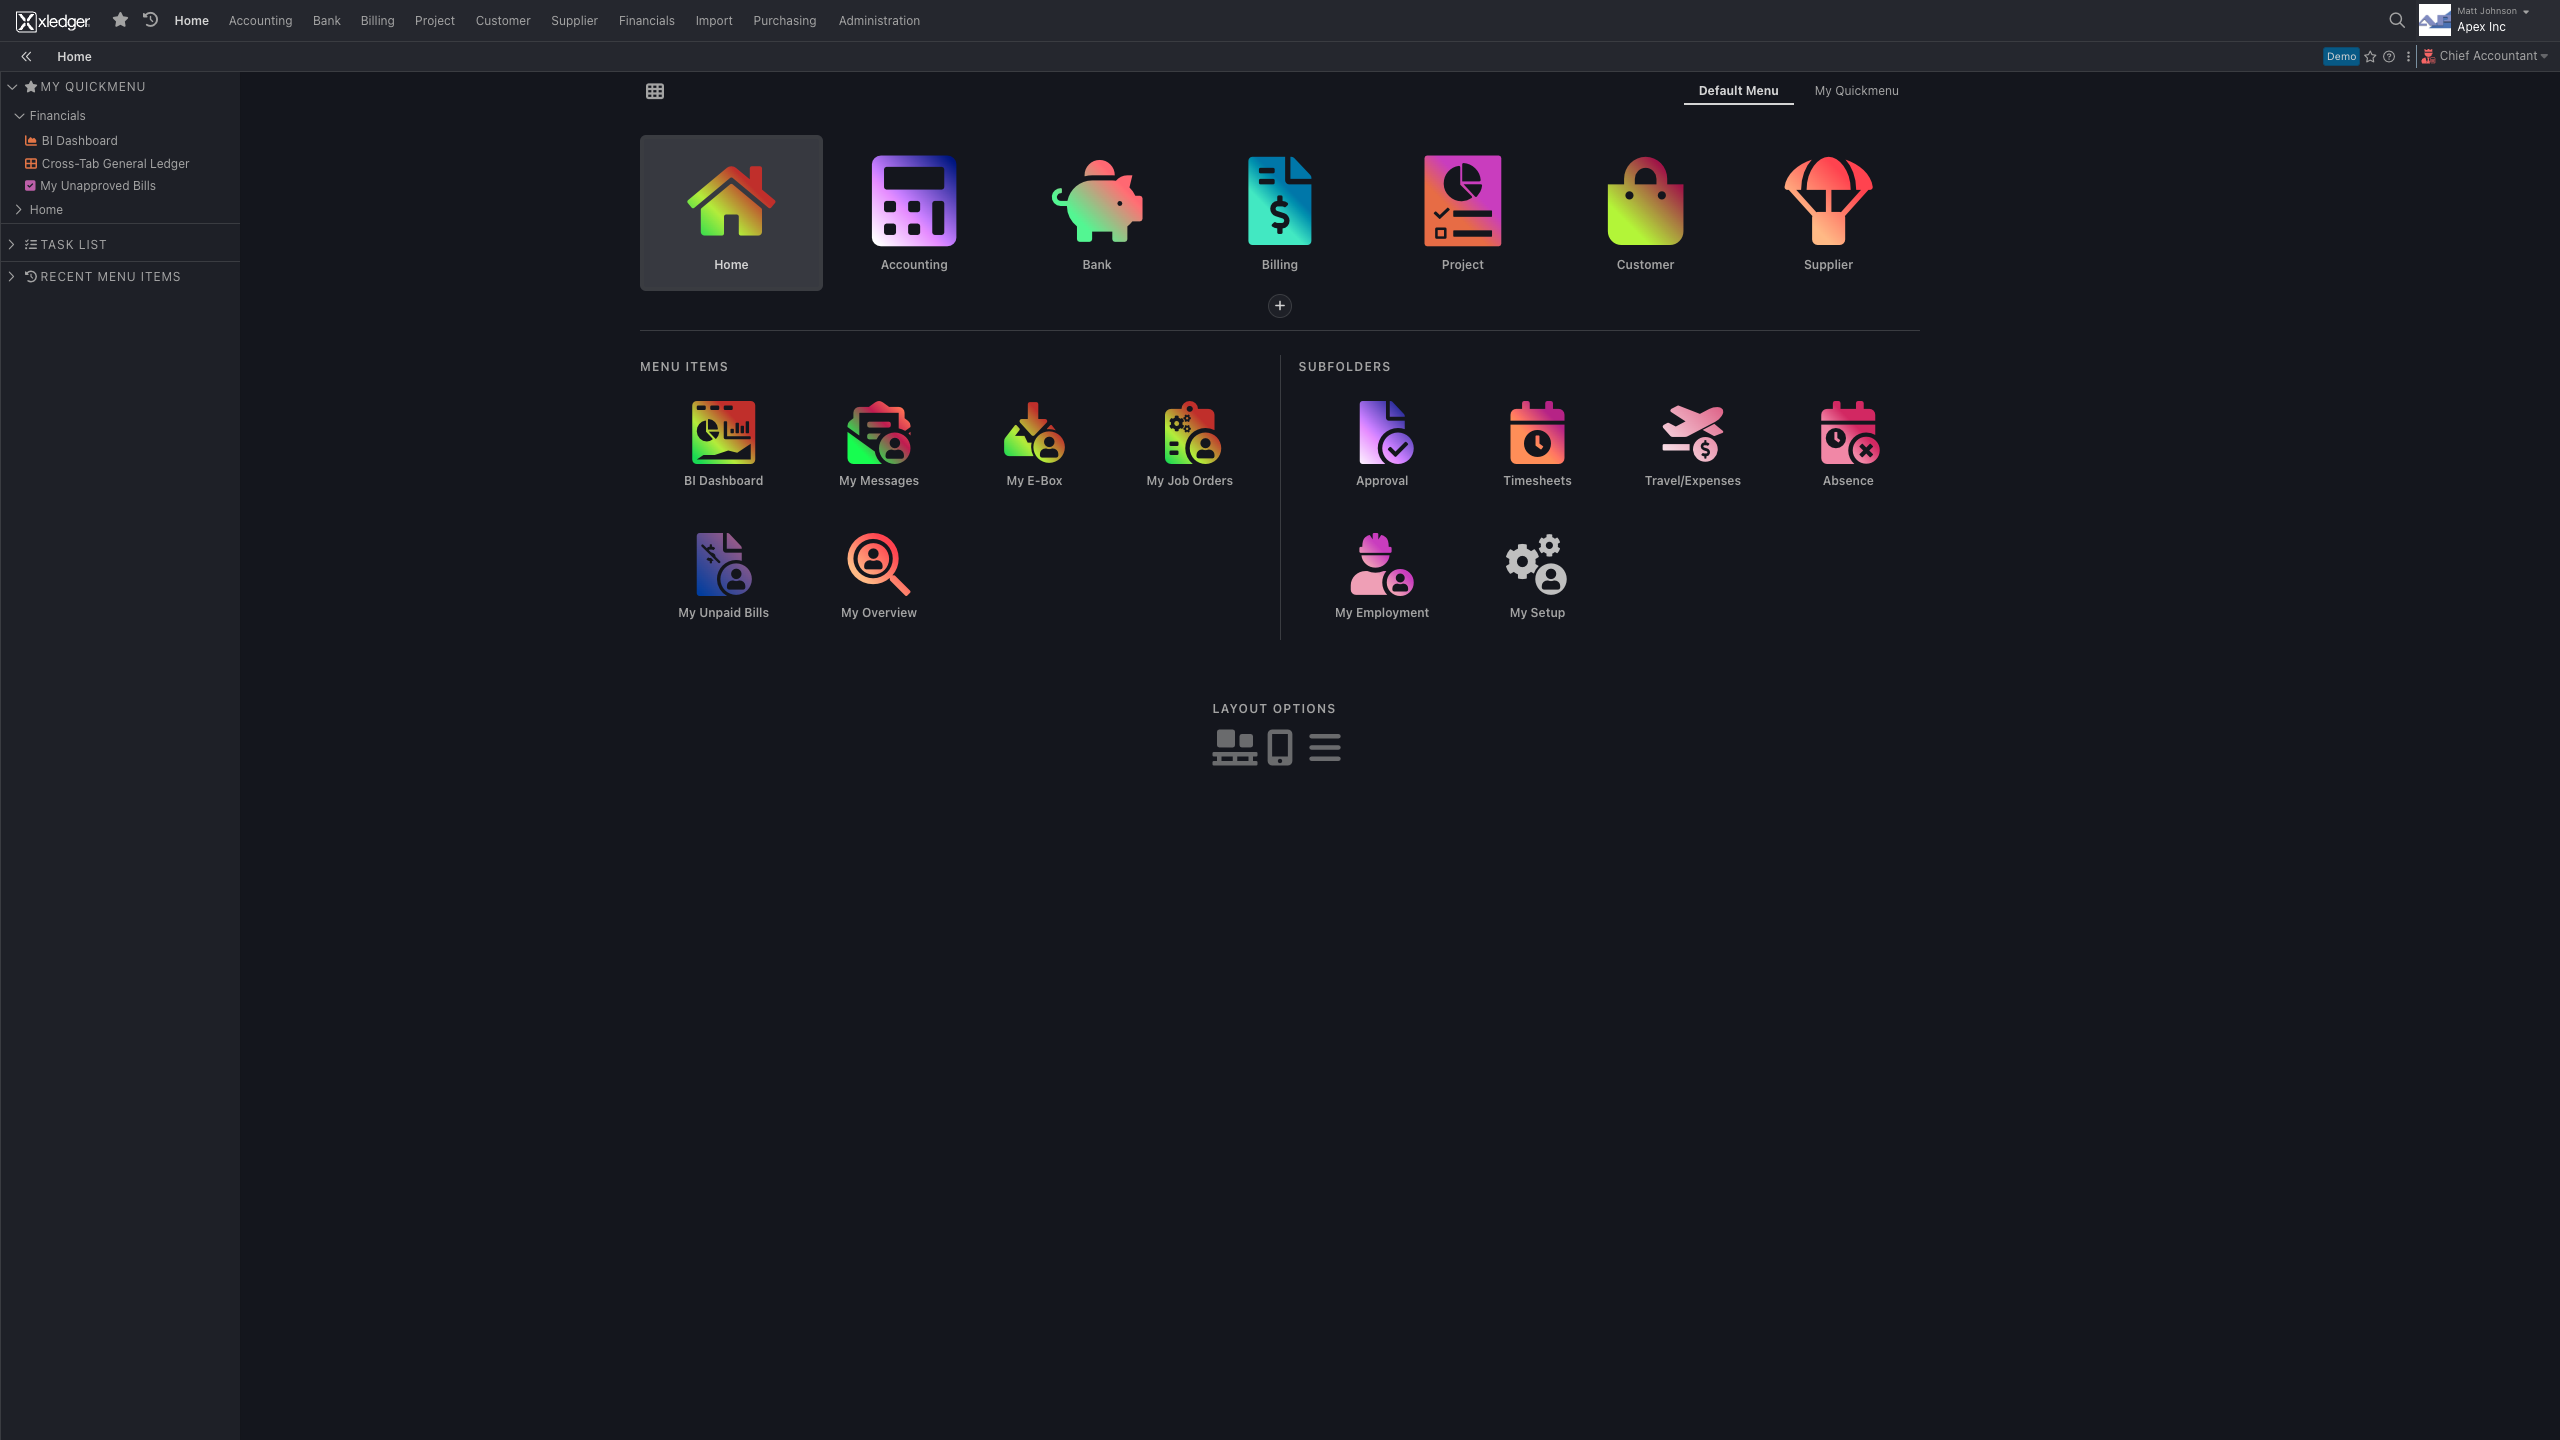
Task: Collapse the Financials quickmenu folder
Action: [x=19, y=116]
